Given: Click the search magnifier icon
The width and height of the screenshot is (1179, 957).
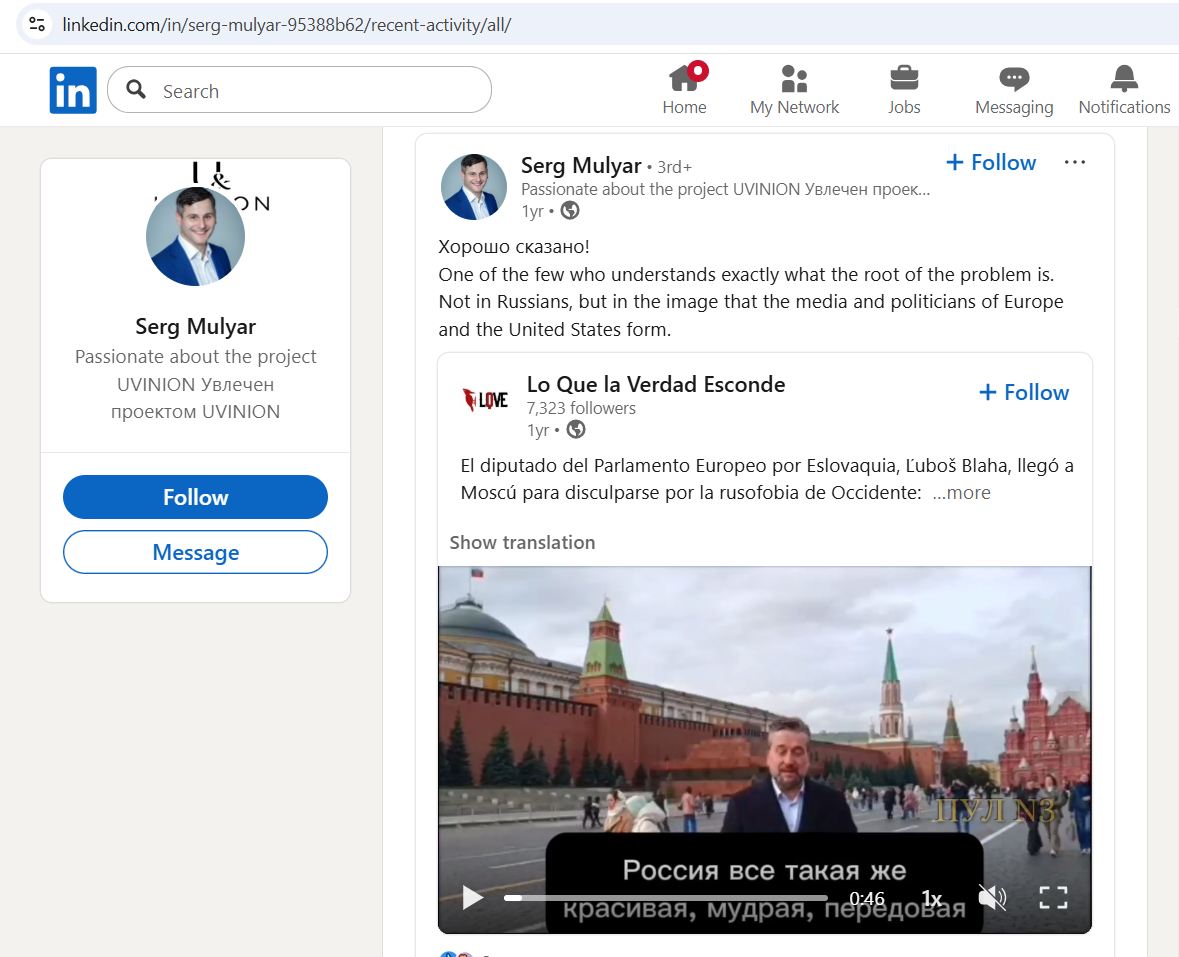Looking at the screenshot, I should (136, 90).
